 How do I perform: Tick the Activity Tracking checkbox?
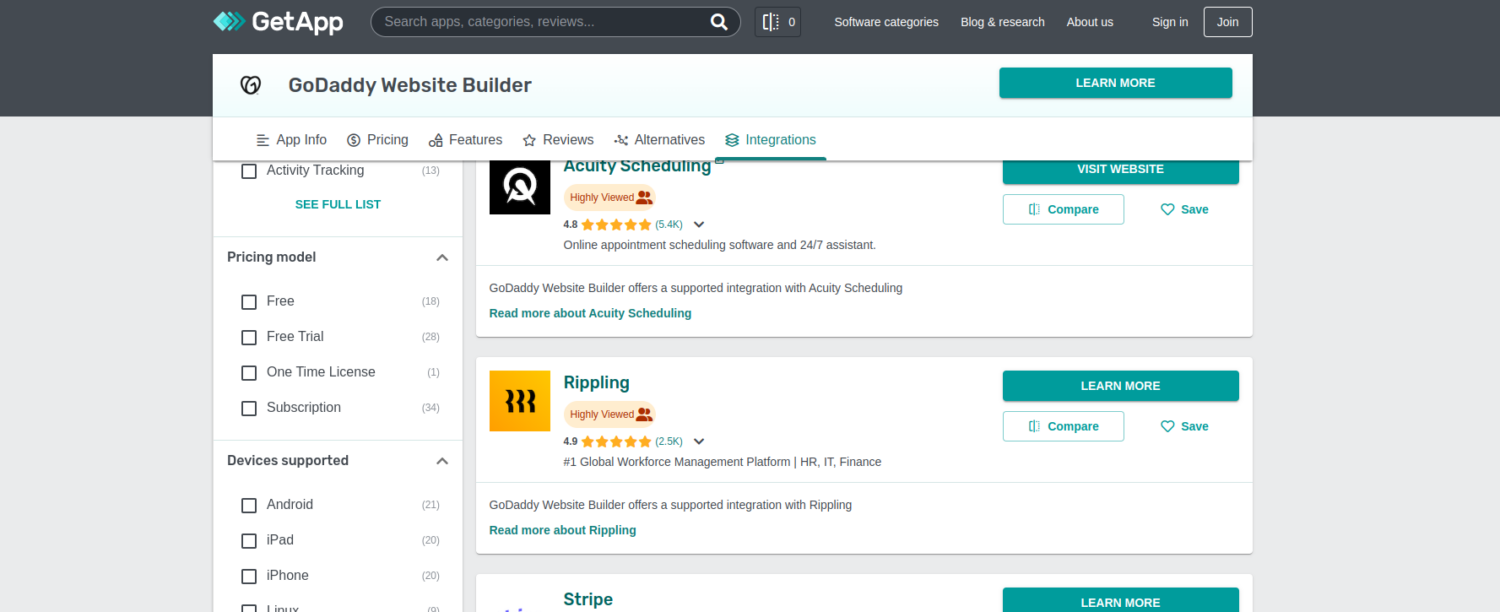(249, 171)
